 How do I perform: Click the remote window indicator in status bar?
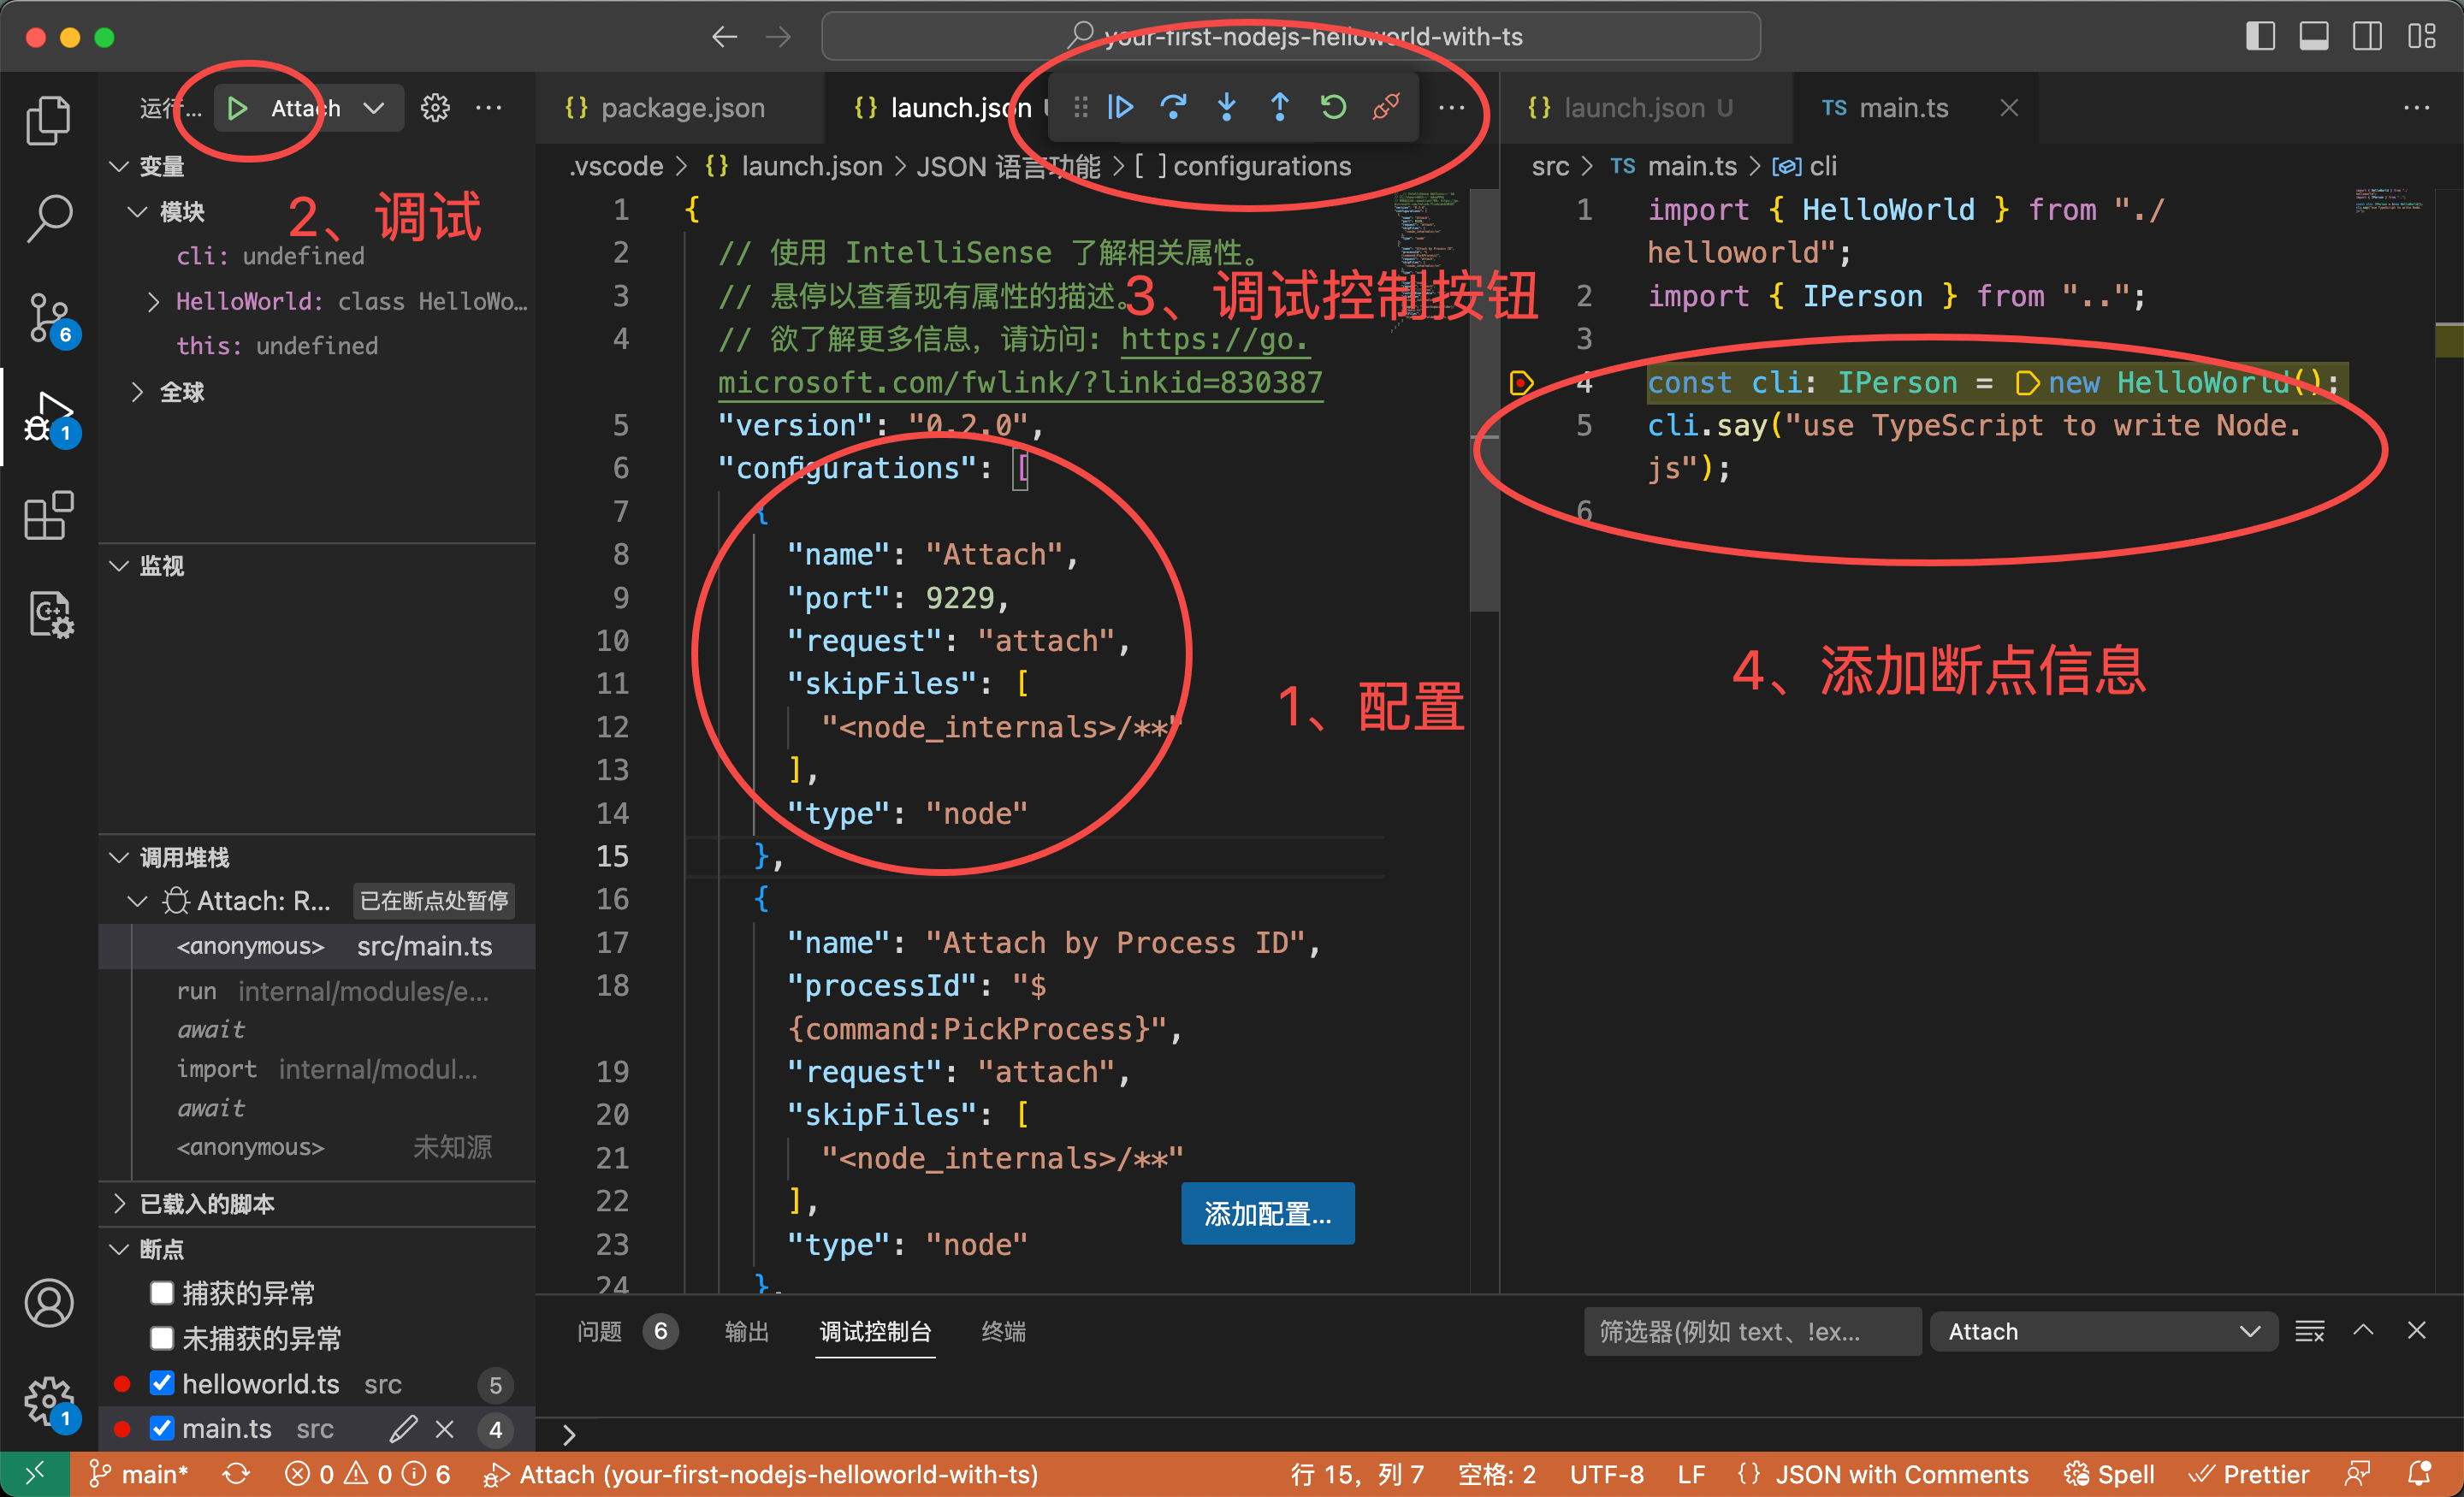(35, 1474)
